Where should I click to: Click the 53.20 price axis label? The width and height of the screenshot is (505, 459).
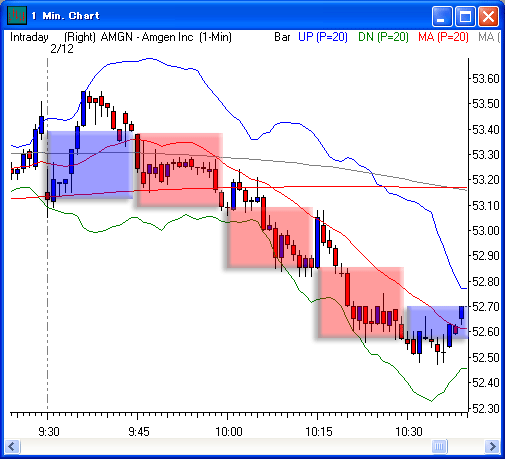click(486, 180)
